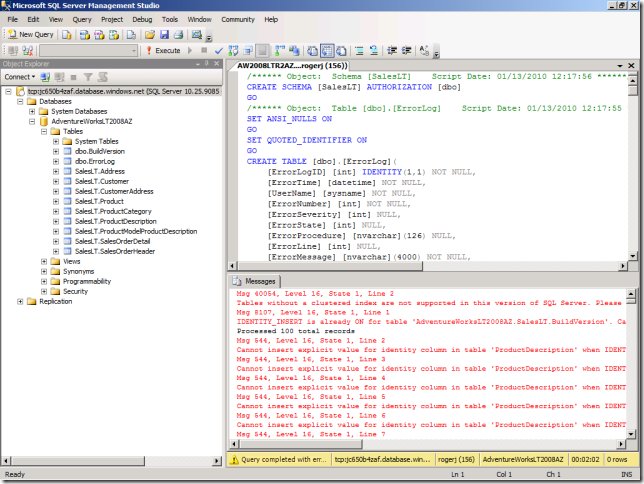Save the script with the floppy disk icon
This screenshot has height=484, width=644.
pos(164,35)
